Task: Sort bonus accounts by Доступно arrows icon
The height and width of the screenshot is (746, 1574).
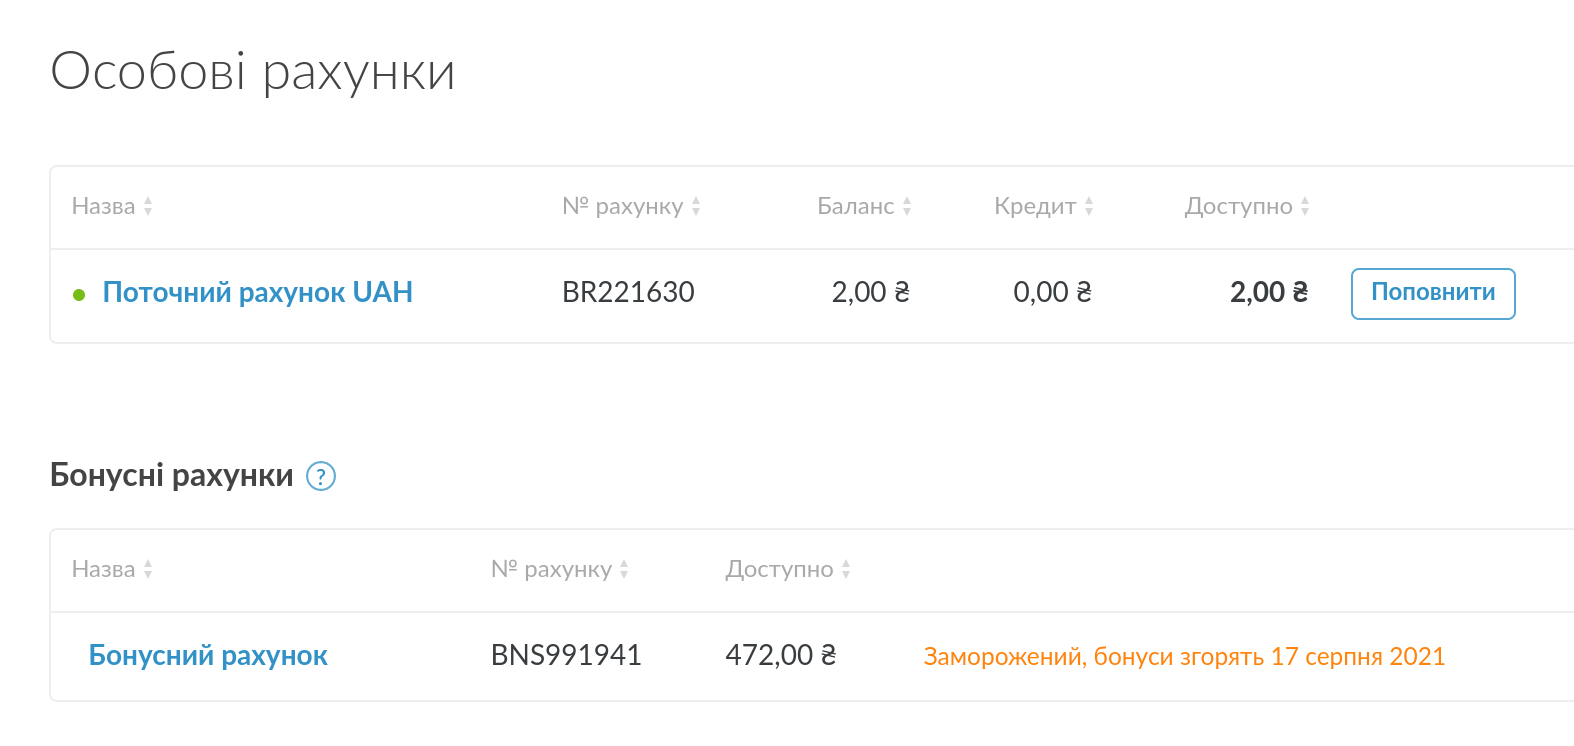Action: pos(846,569)
